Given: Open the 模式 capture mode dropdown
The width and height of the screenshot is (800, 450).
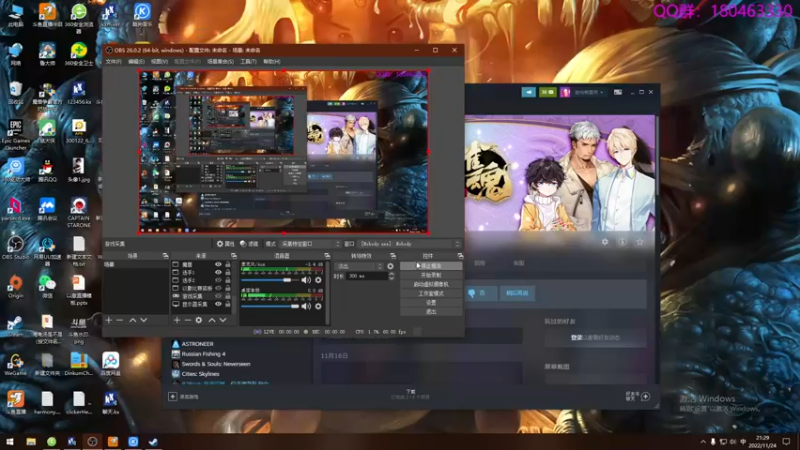Looking at the screenshot, I should point(310,244).
